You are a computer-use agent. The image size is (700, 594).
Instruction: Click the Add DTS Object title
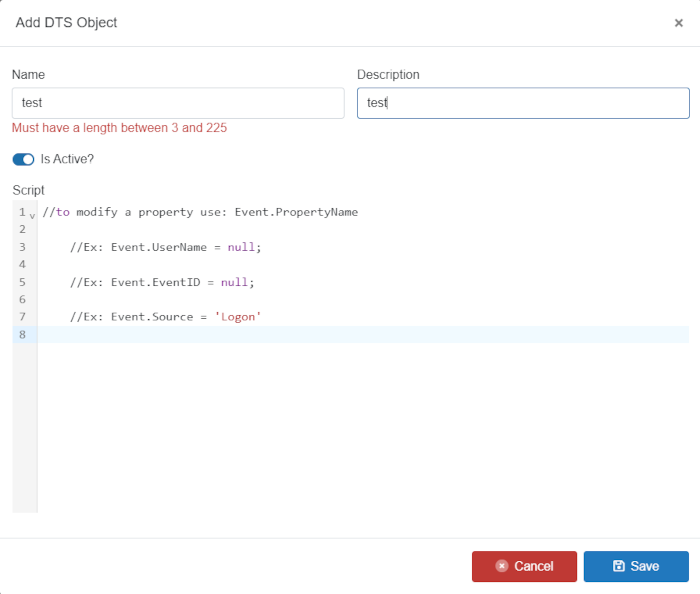pos(67,23)
